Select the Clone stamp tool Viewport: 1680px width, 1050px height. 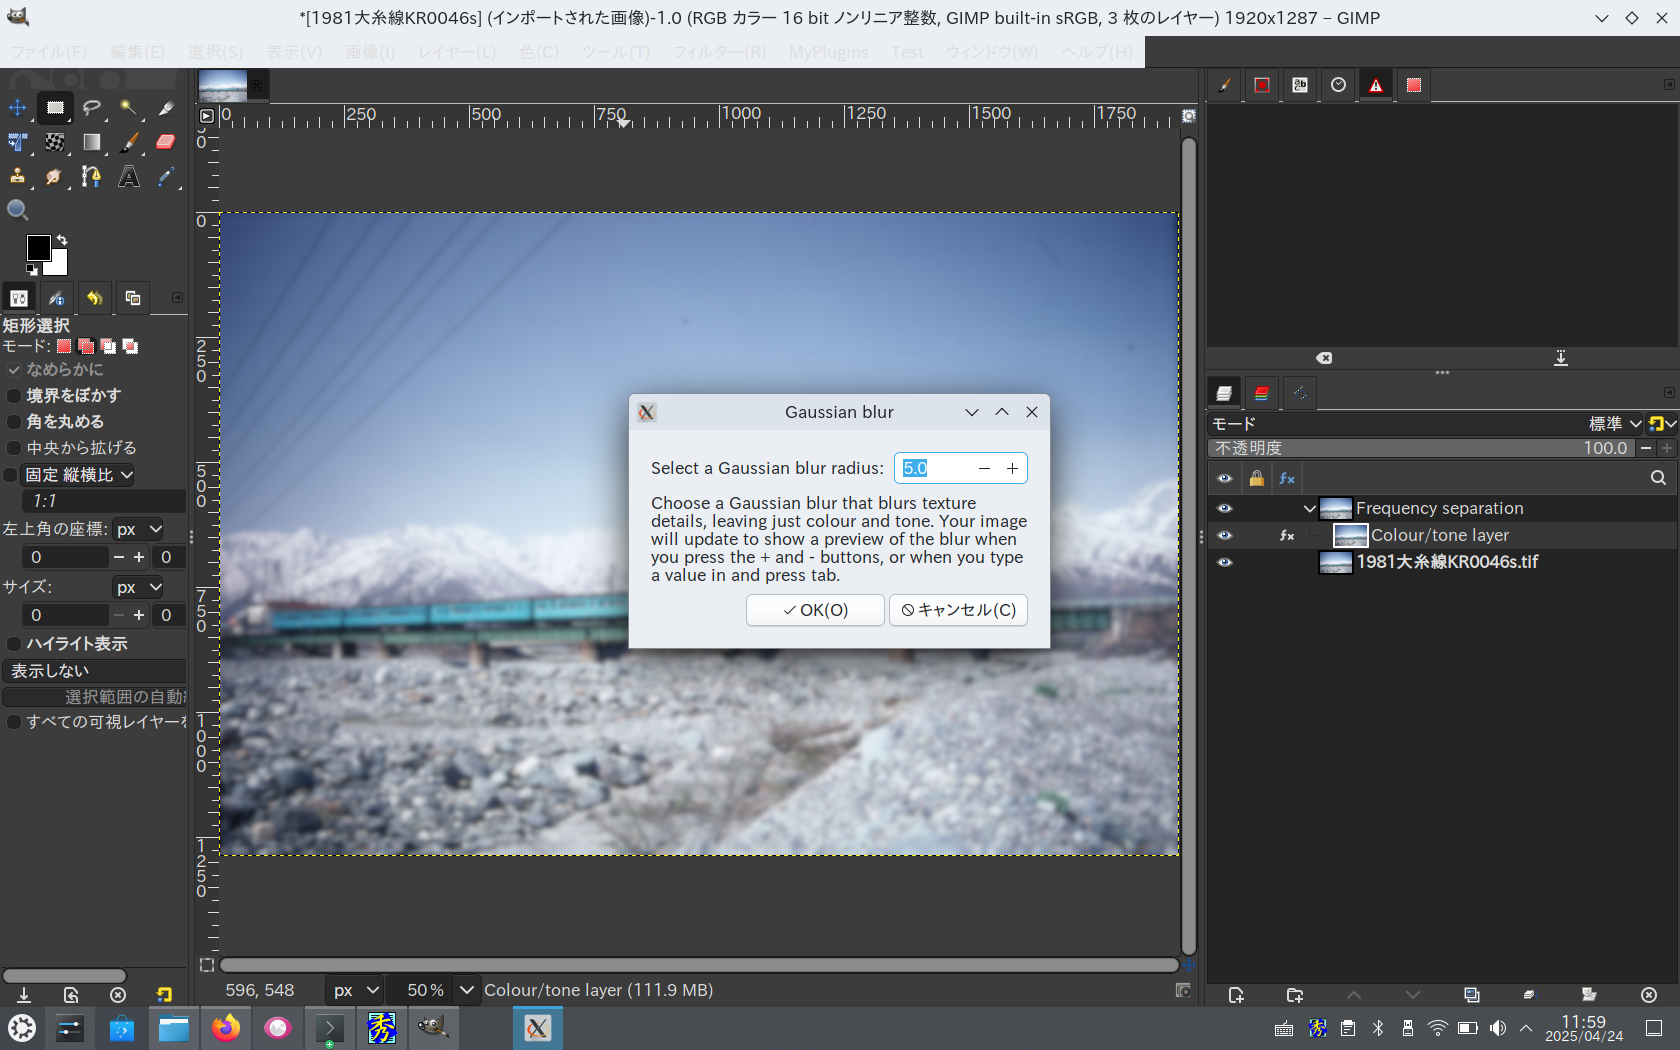(x=17, y=176)
